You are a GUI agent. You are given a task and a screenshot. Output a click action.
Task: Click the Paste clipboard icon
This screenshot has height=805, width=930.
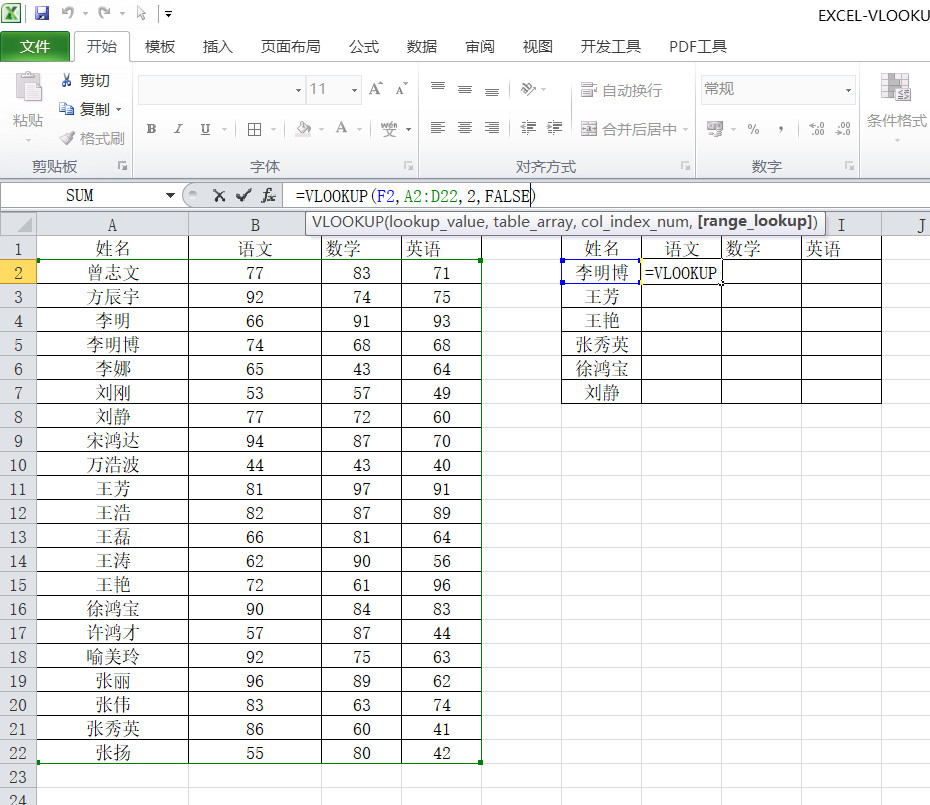coord(28,87)
